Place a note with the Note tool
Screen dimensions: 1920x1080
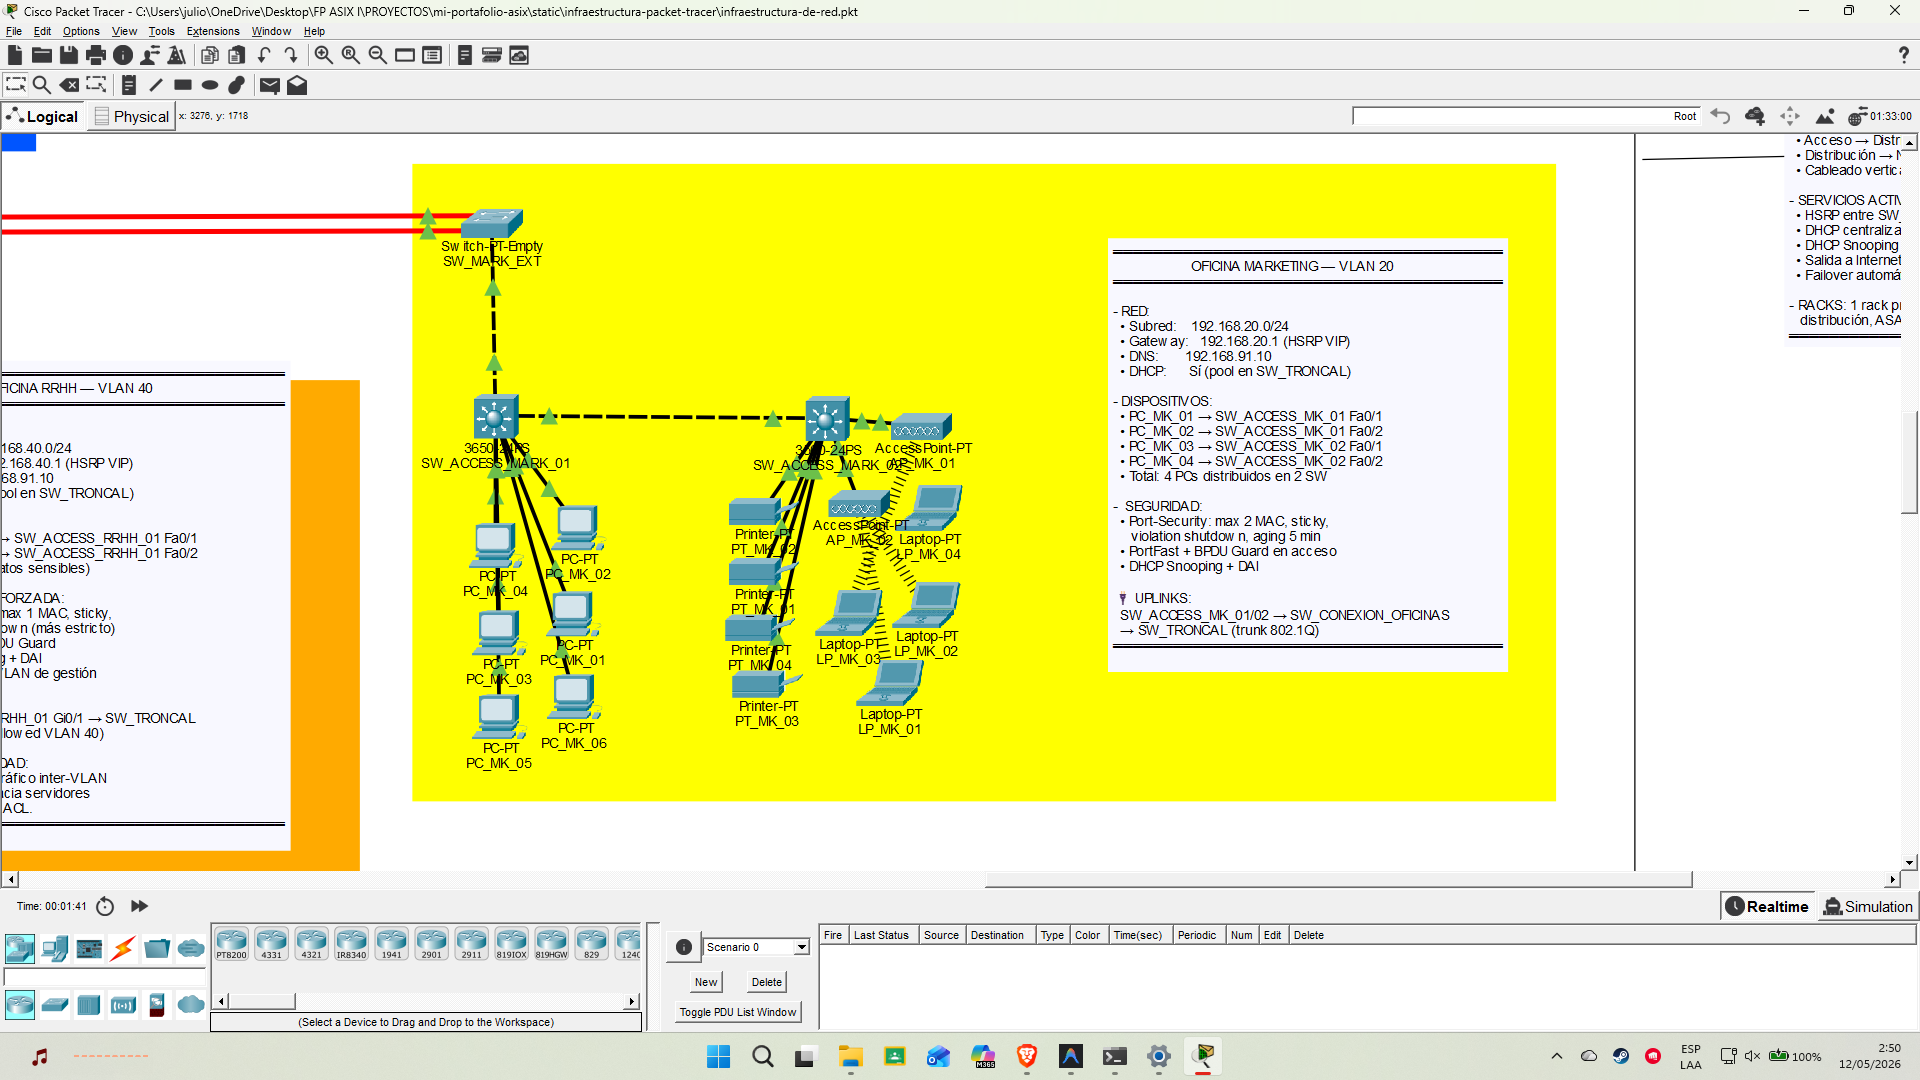tap(129, 85)
